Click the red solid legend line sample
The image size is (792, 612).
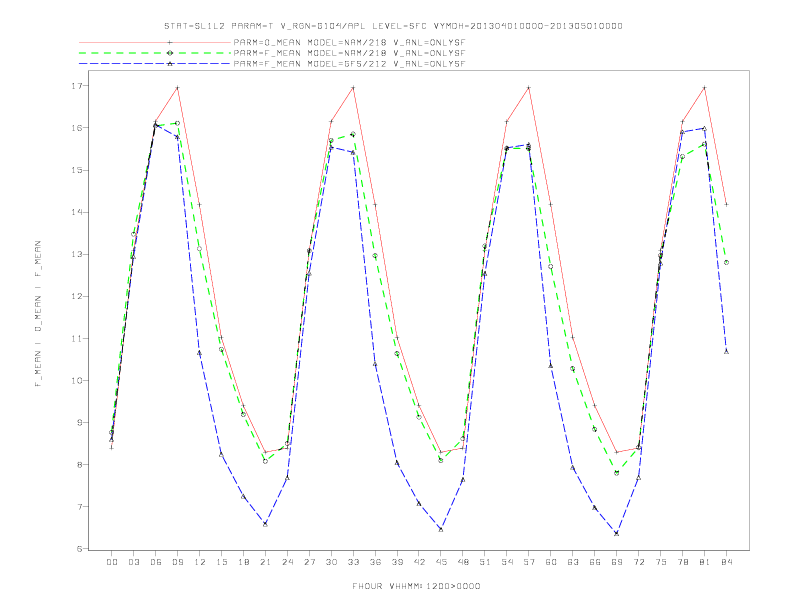tap(155, 42)
